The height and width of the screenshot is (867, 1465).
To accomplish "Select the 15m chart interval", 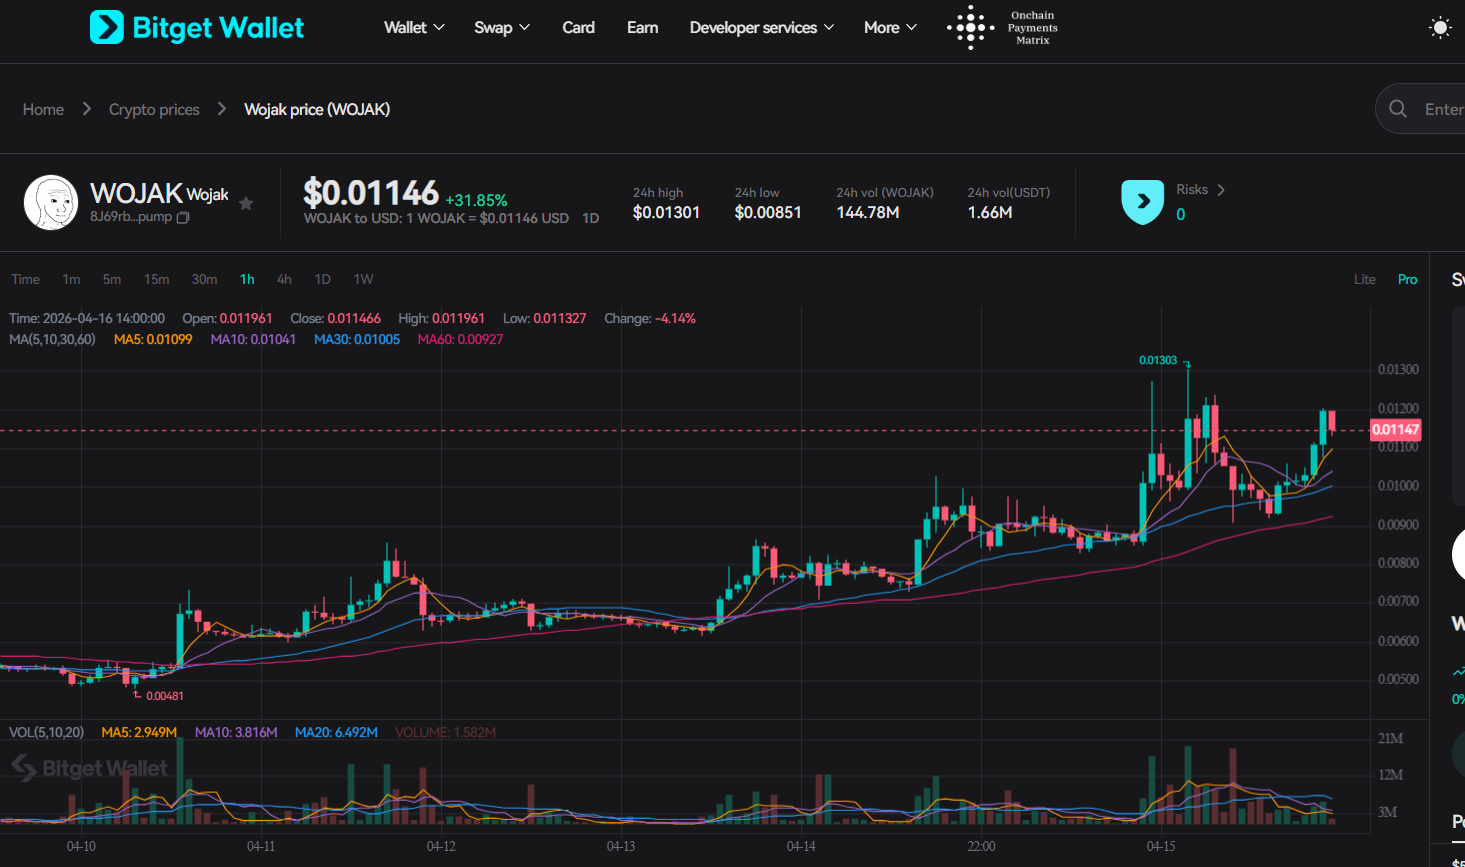I will point(157,279).
